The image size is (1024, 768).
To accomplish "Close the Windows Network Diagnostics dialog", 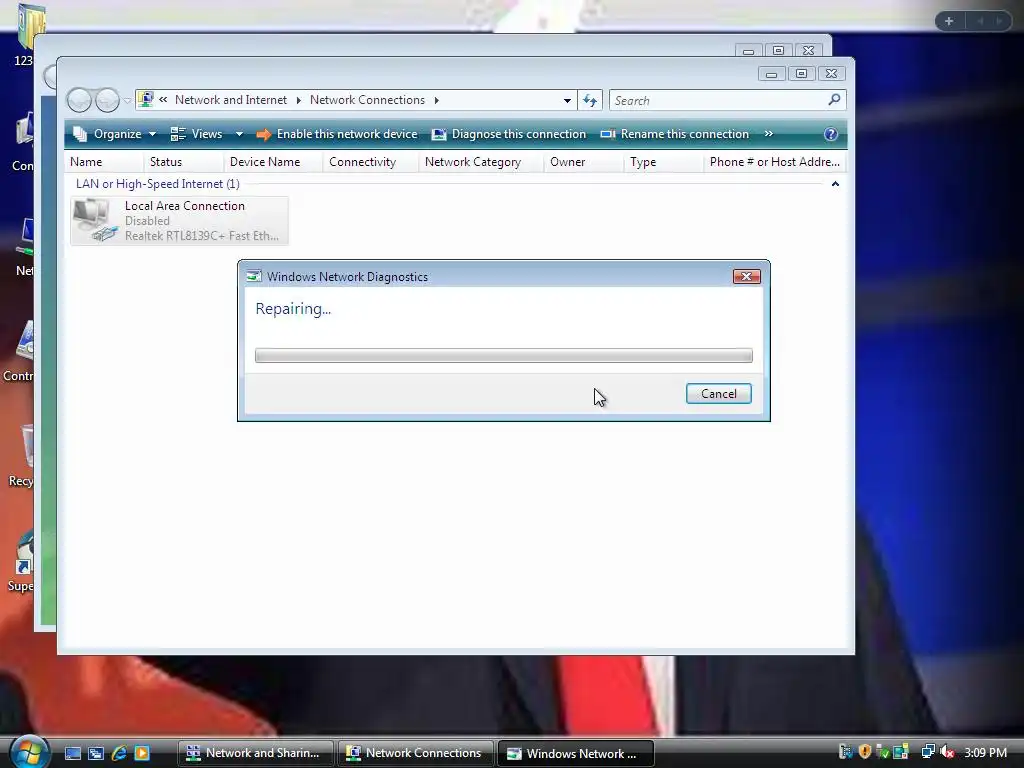I will click(x=746, y=276).
